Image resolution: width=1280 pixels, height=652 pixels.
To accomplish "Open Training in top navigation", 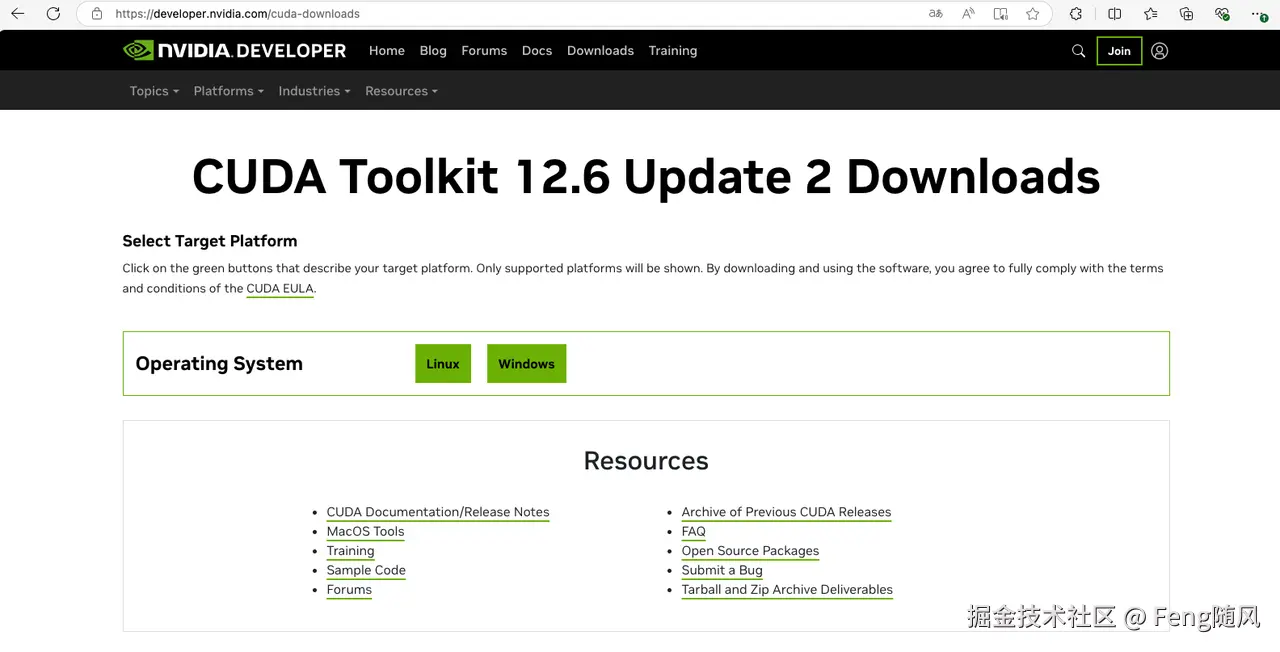I will coord(673,51).
